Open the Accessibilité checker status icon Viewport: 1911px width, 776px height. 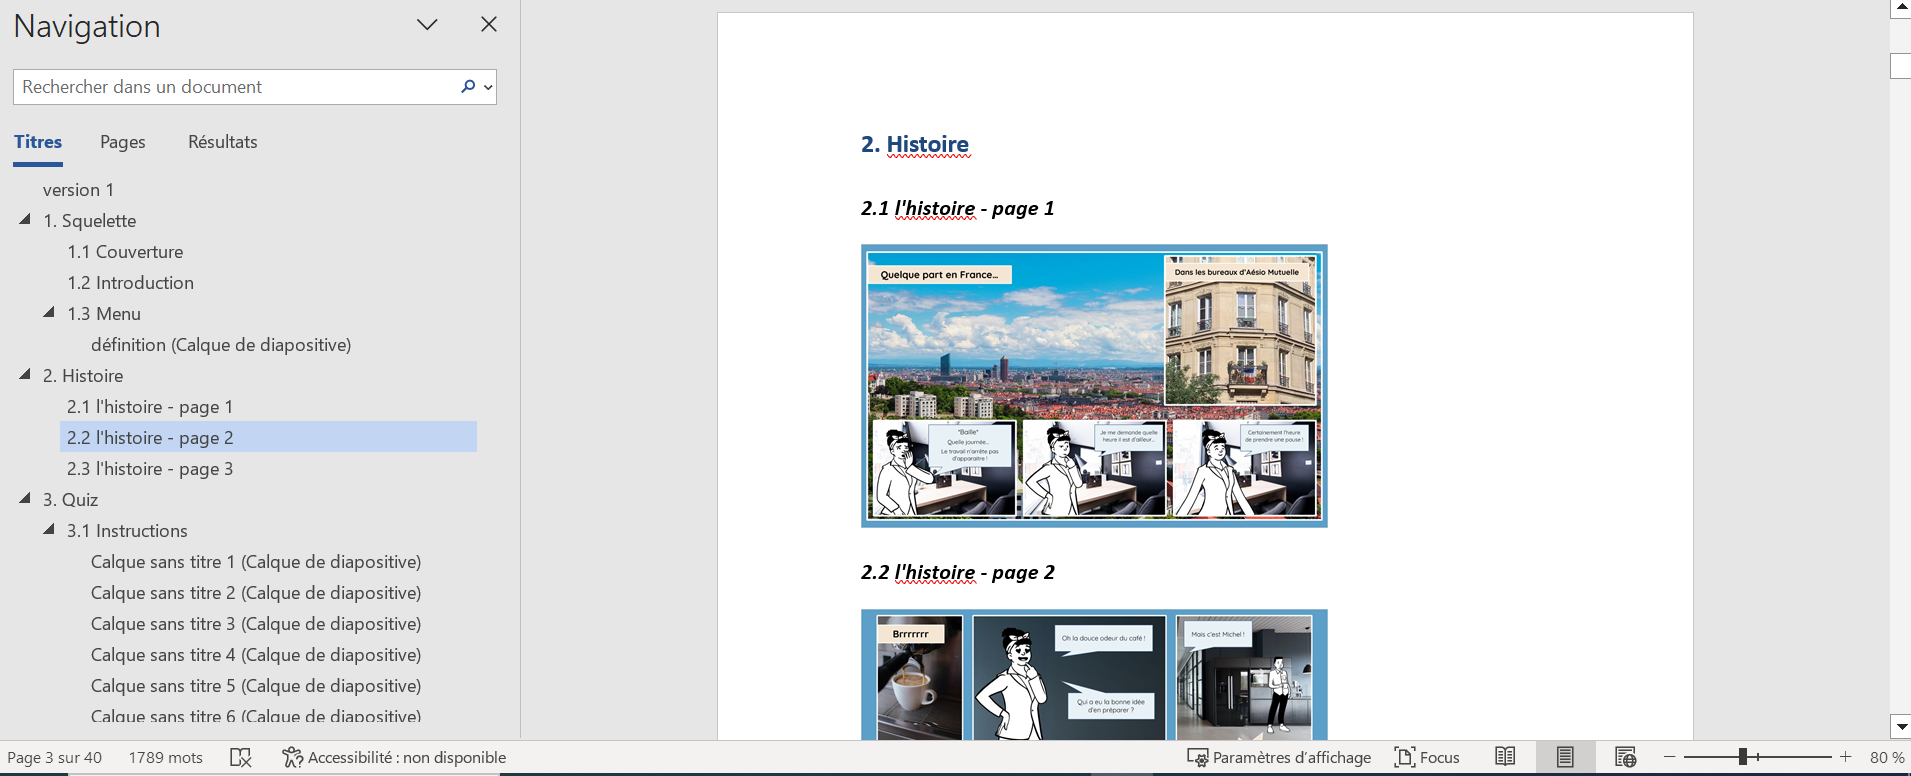coord(292,758)
